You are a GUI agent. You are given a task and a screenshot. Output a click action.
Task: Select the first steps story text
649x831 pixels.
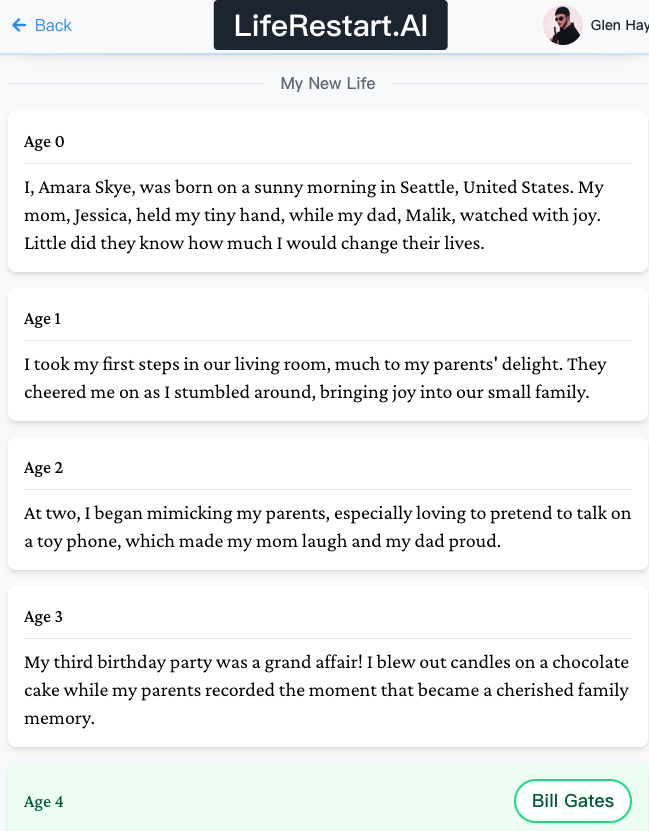tap(315, 364)
